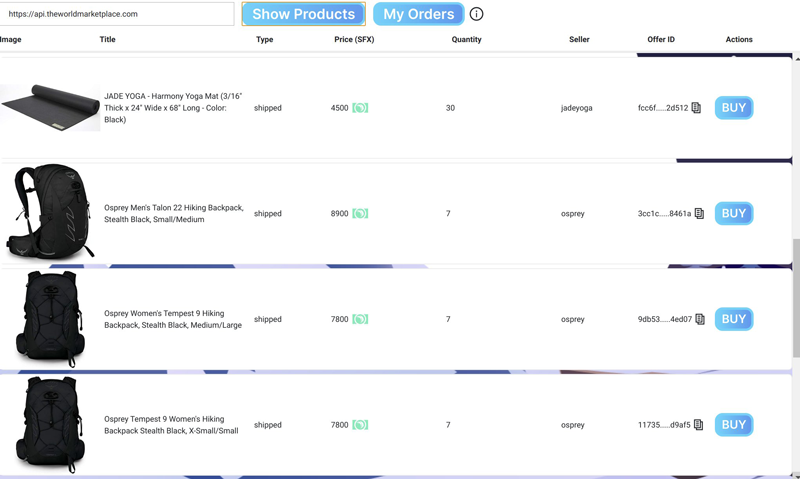Image resolution: width=800 pixels, height=479 pixels.
Task: Buy the Jade Yoga Harmony mat
Action: pyautogui.click(x=734, y=108)
